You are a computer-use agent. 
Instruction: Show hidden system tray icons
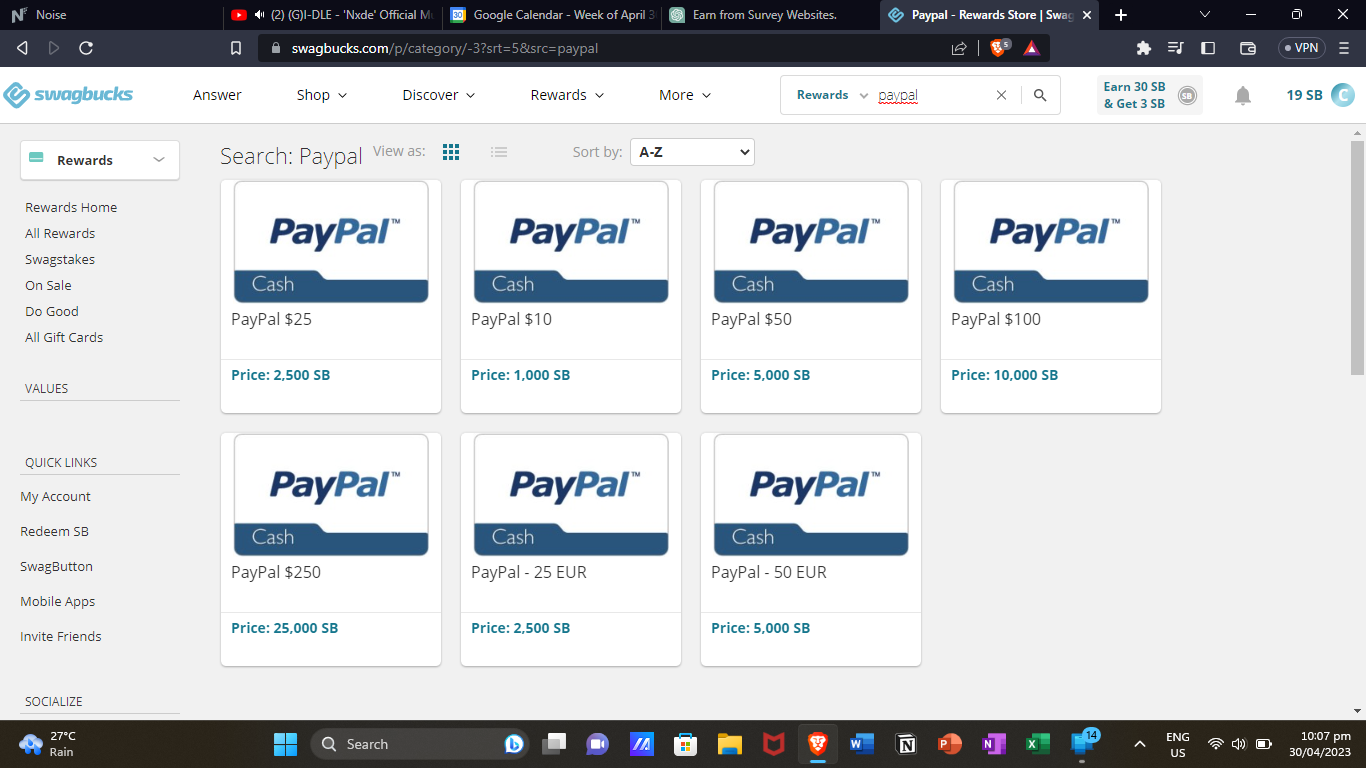coord(1139,744)
